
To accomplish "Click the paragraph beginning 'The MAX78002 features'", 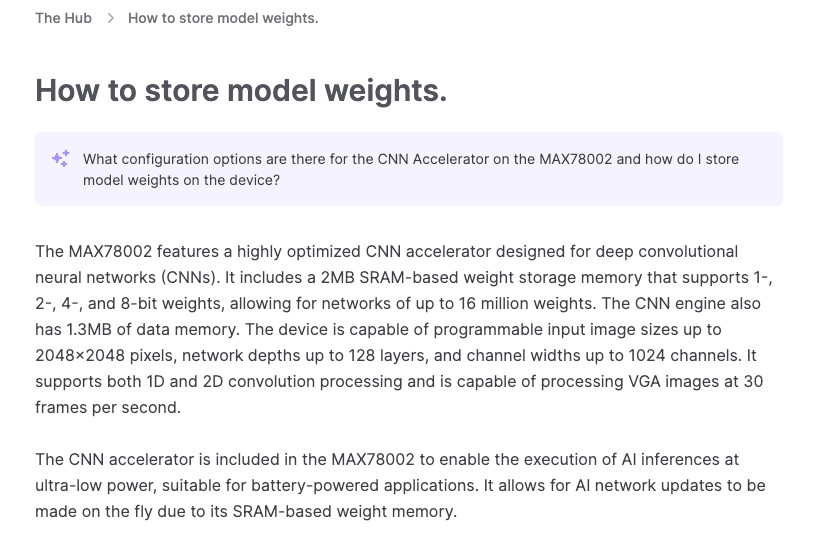I will click(x=404, y=329).
